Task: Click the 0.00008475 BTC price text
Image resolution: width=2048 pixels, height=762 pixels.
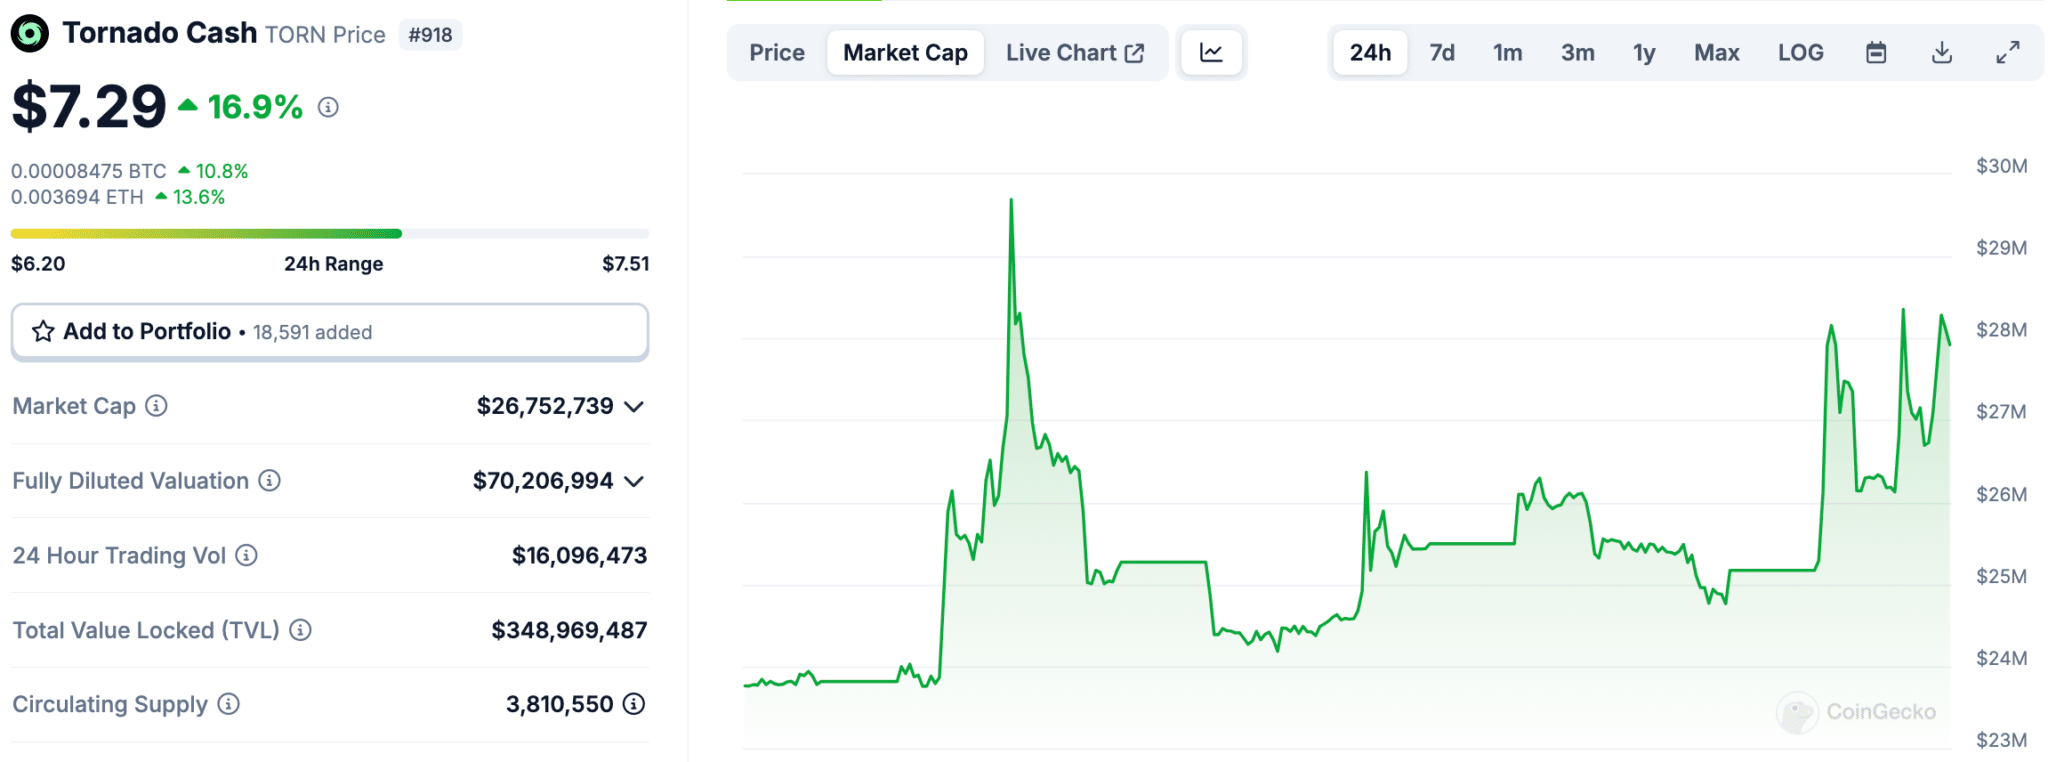Action: pos(89,171)
